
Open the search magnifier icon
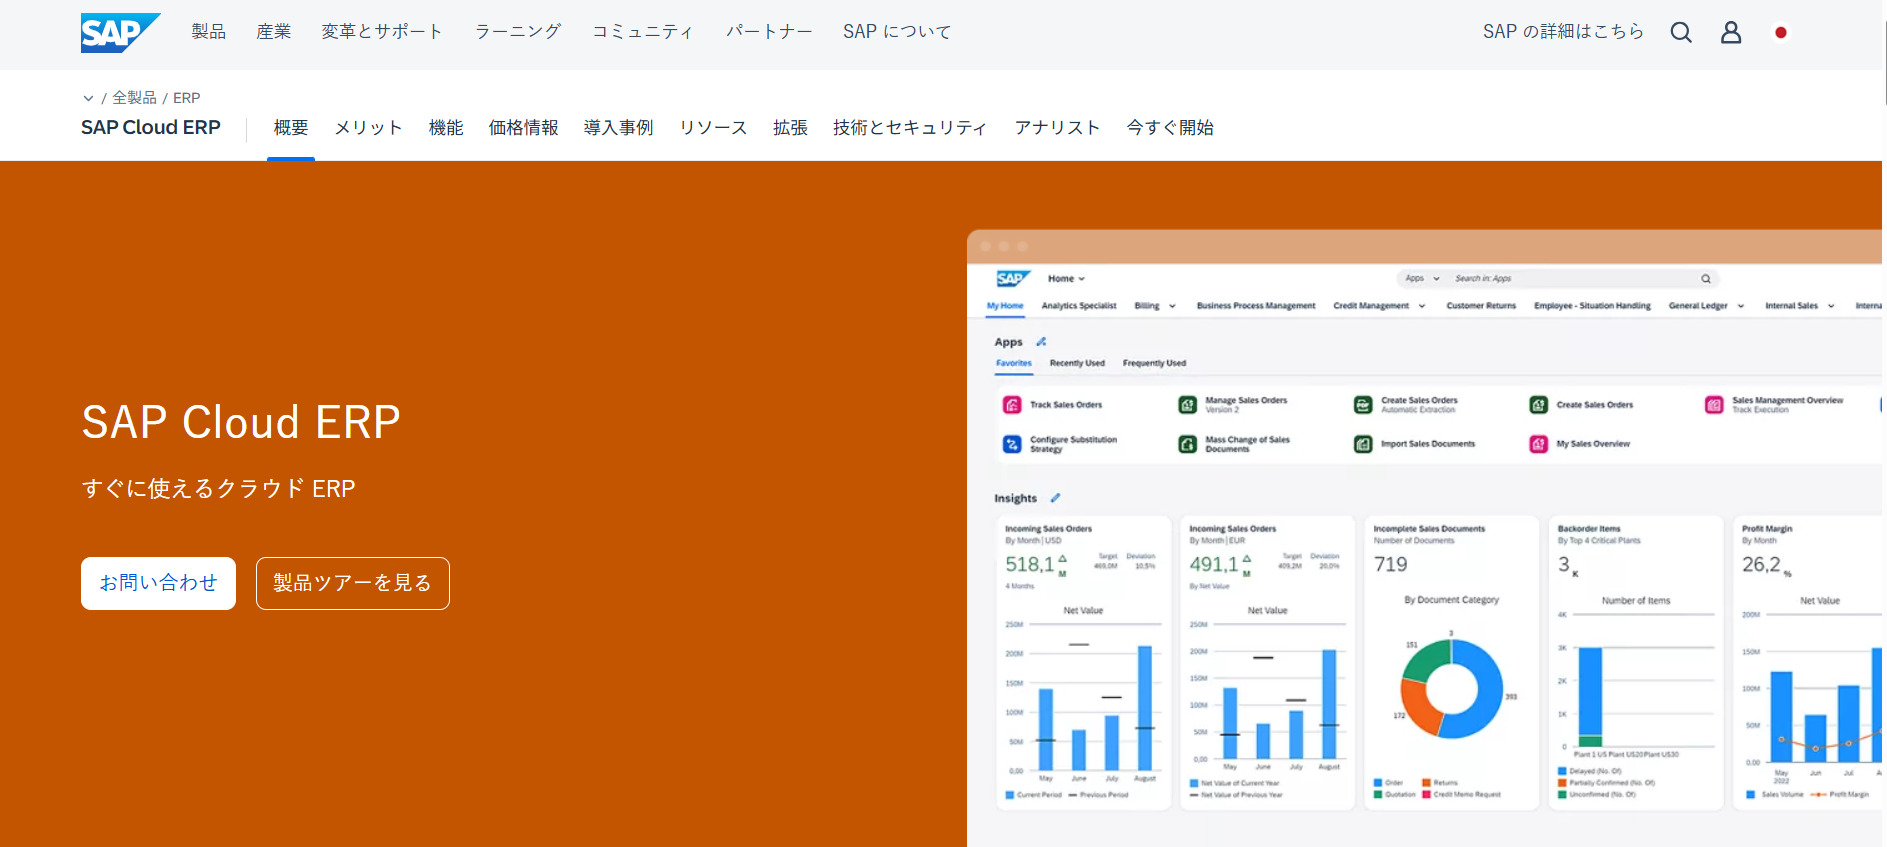tap(1681, 32)
